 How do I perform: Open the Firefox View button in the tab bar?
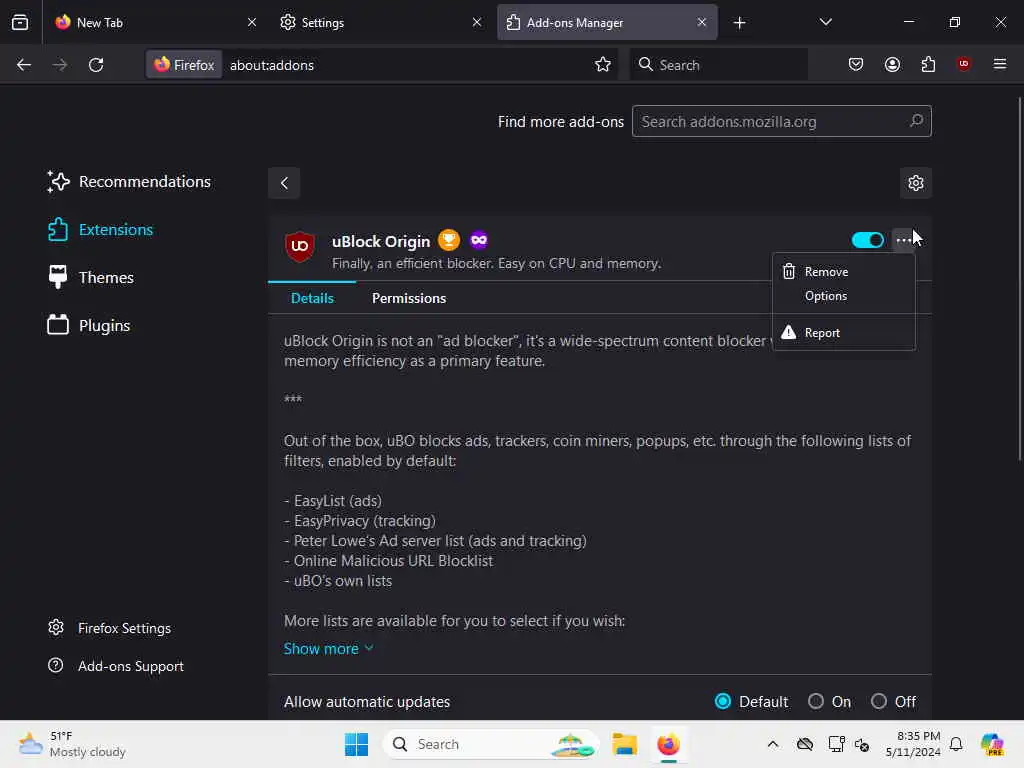coord(20,22)
